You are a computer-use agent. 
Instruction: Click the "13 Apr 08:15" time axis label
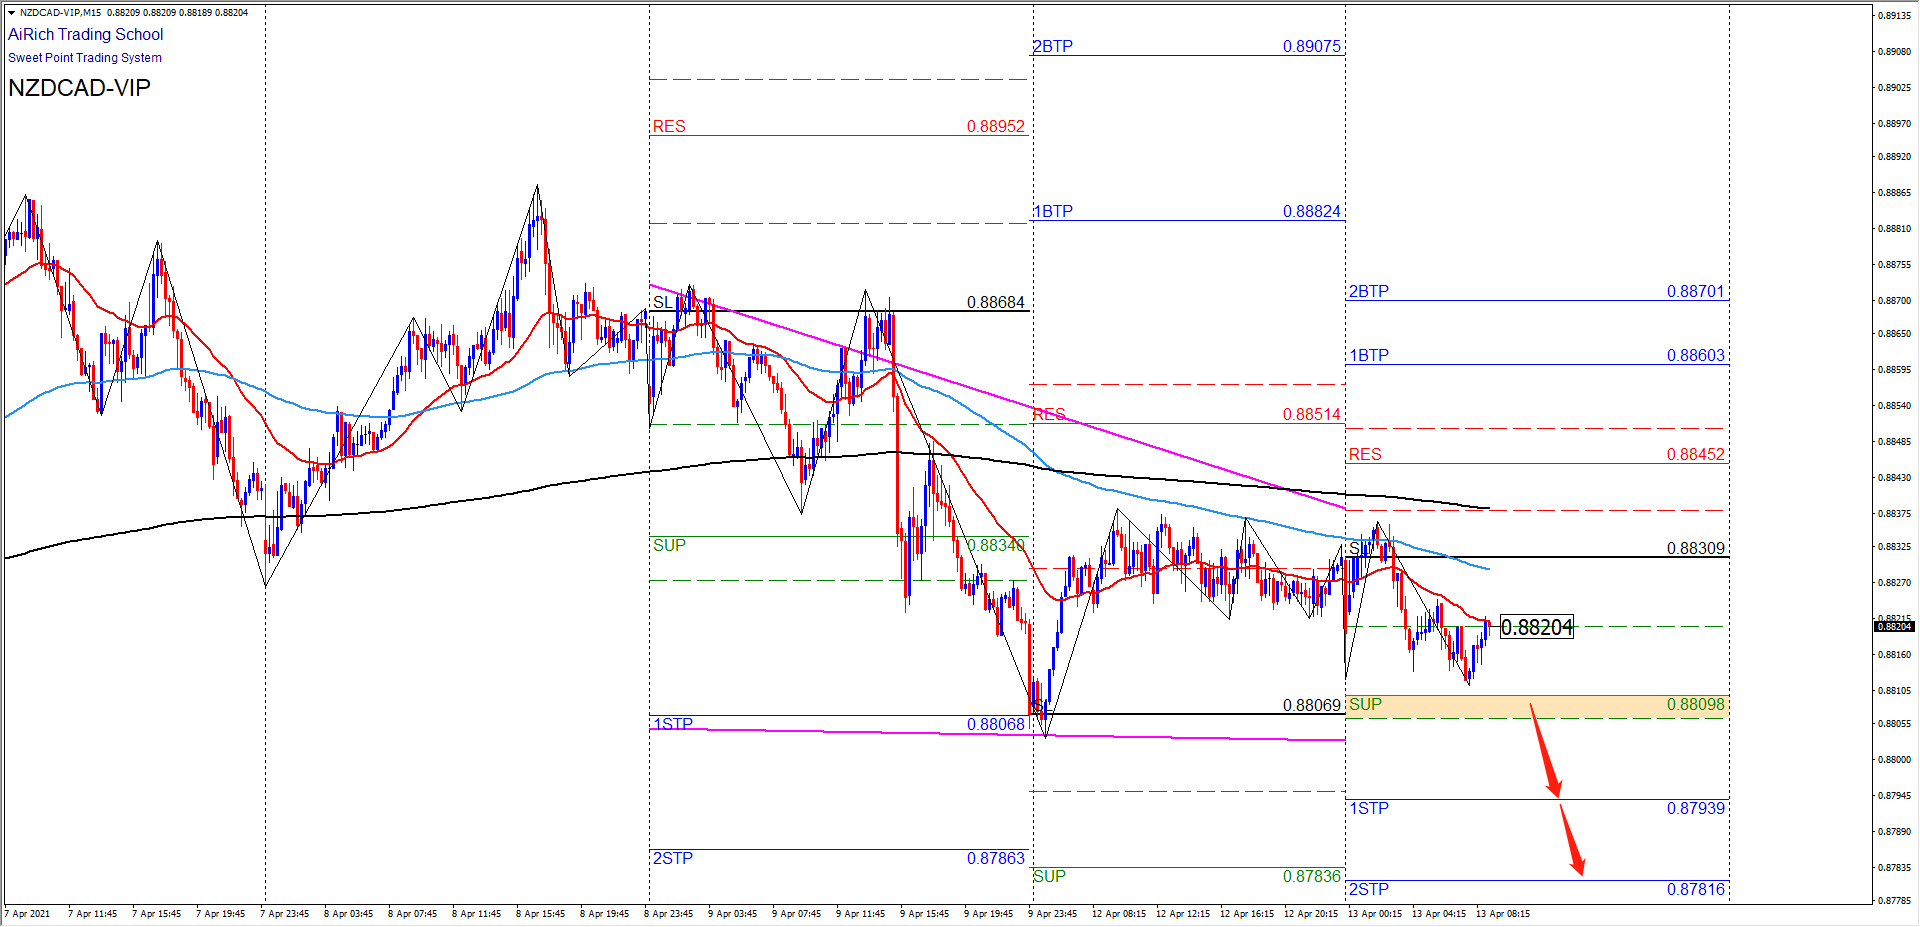coord(1503,913)
